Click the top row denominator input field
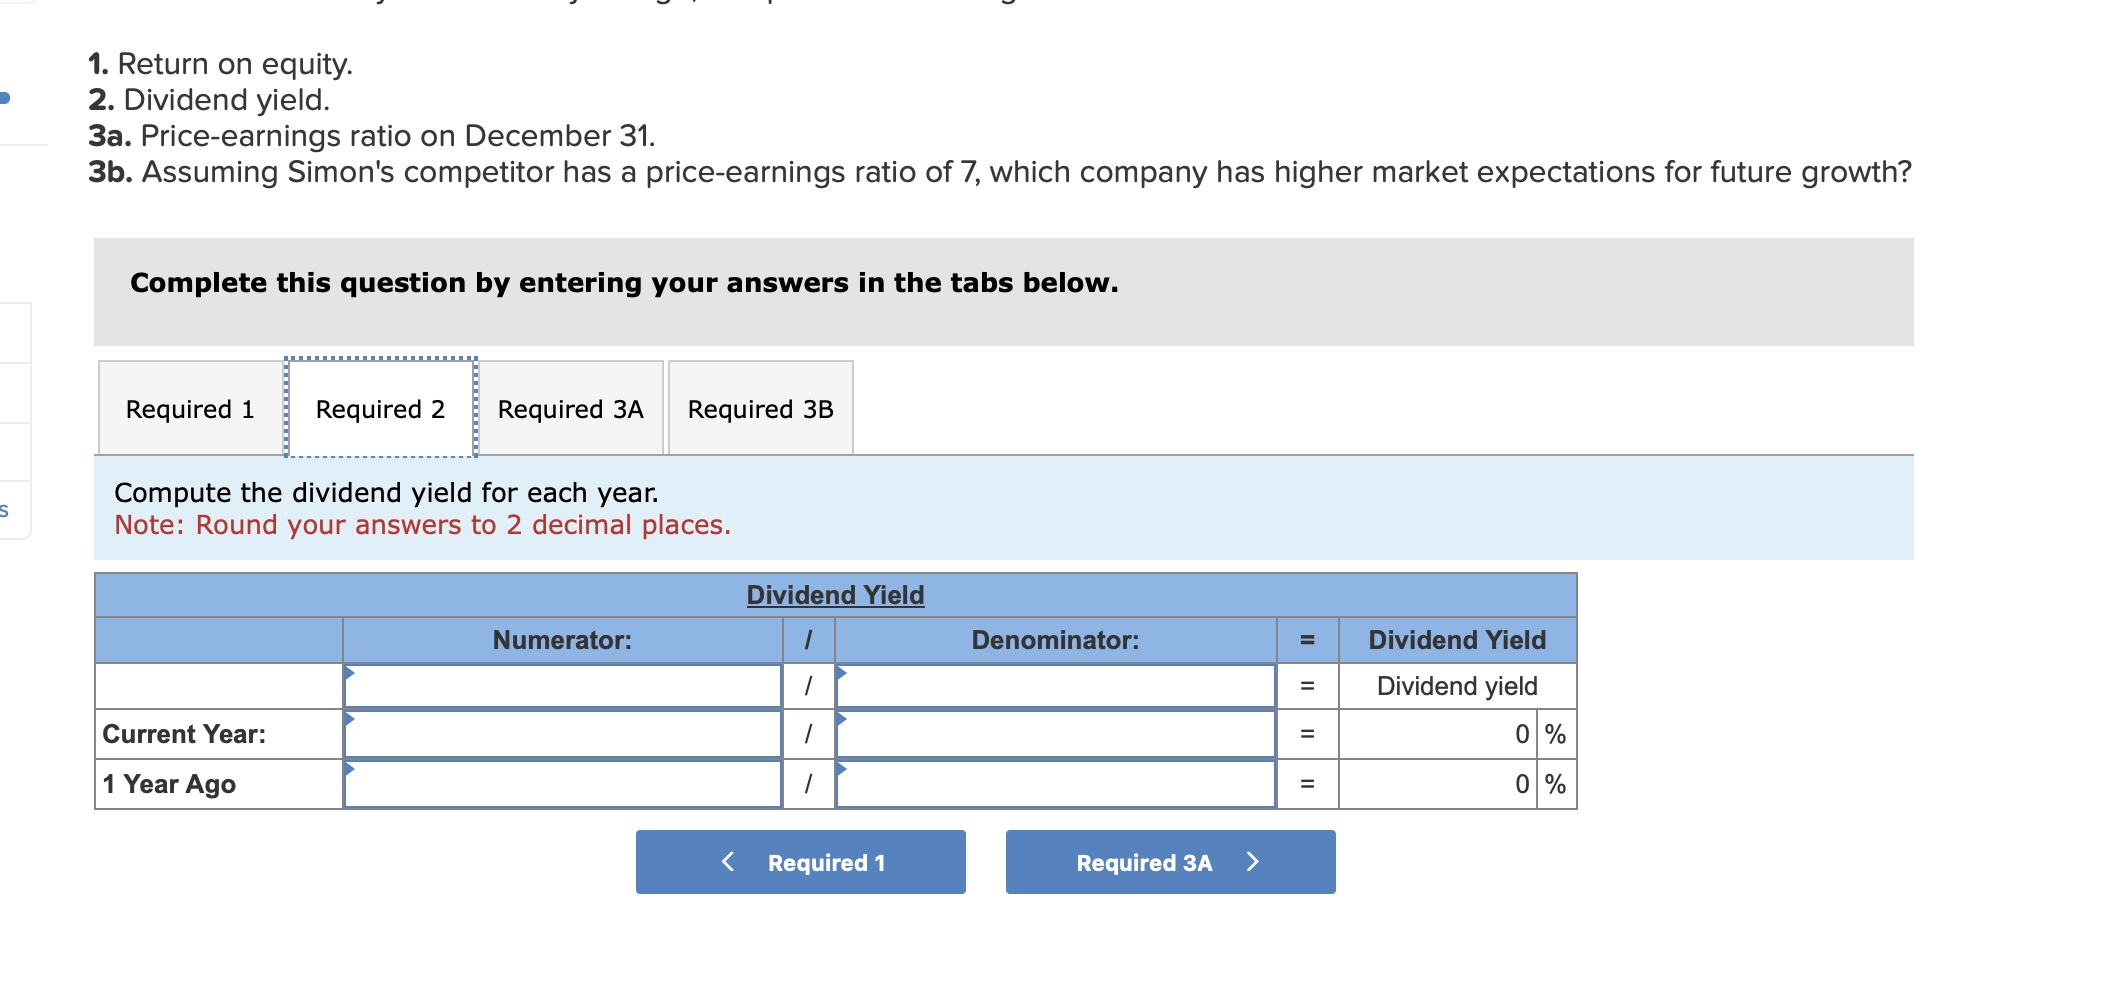 click(1055, 685)
